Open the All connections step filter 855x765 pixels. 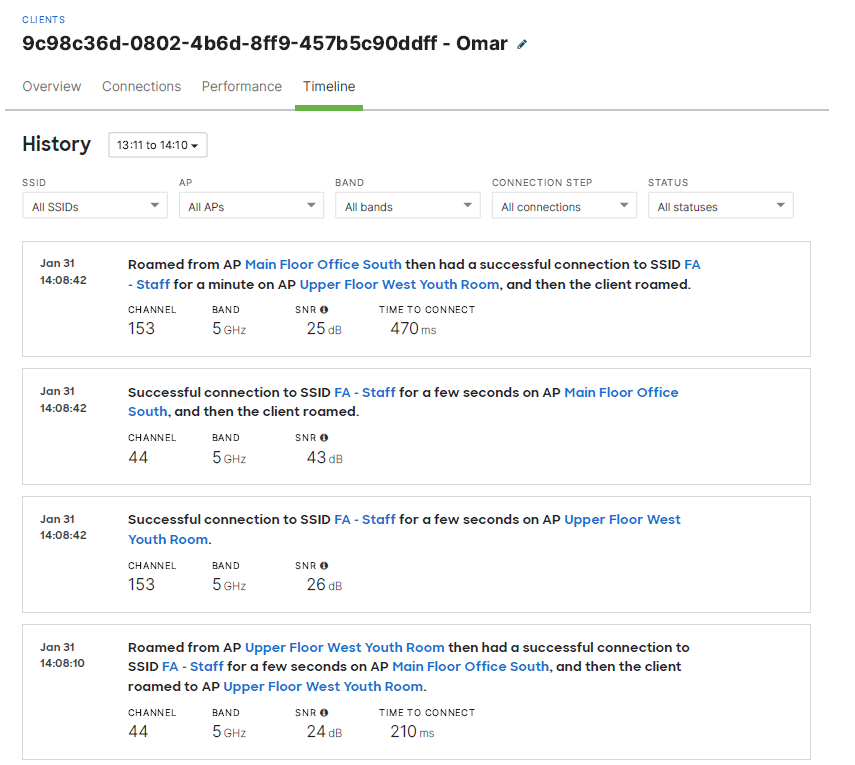[x=564, y=206]
